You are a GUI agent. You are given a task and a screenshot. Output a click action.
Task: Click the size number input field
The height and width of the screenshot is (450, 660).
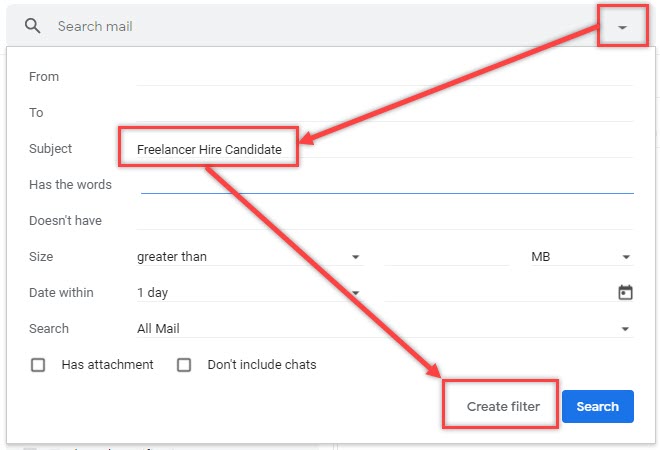(x=446, y=257)
